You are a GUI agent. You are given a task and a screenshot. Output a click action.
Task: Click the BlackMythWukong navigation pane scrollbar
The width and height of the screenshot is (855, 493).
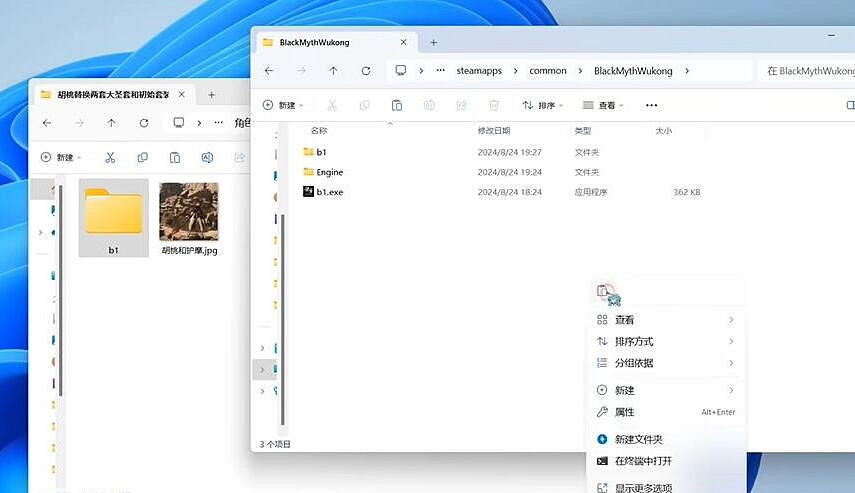click(x=282, y=319)
